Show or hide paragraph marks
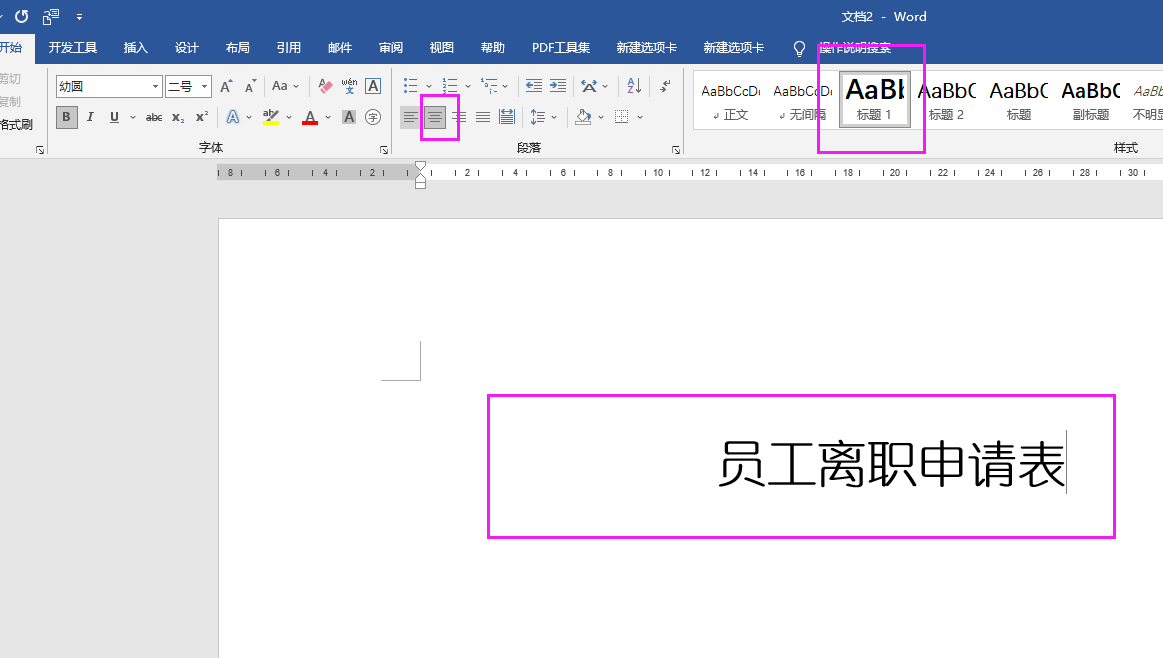Viewport: 1163px width, 658px height. pyautogui.click(x=664, y=86)
